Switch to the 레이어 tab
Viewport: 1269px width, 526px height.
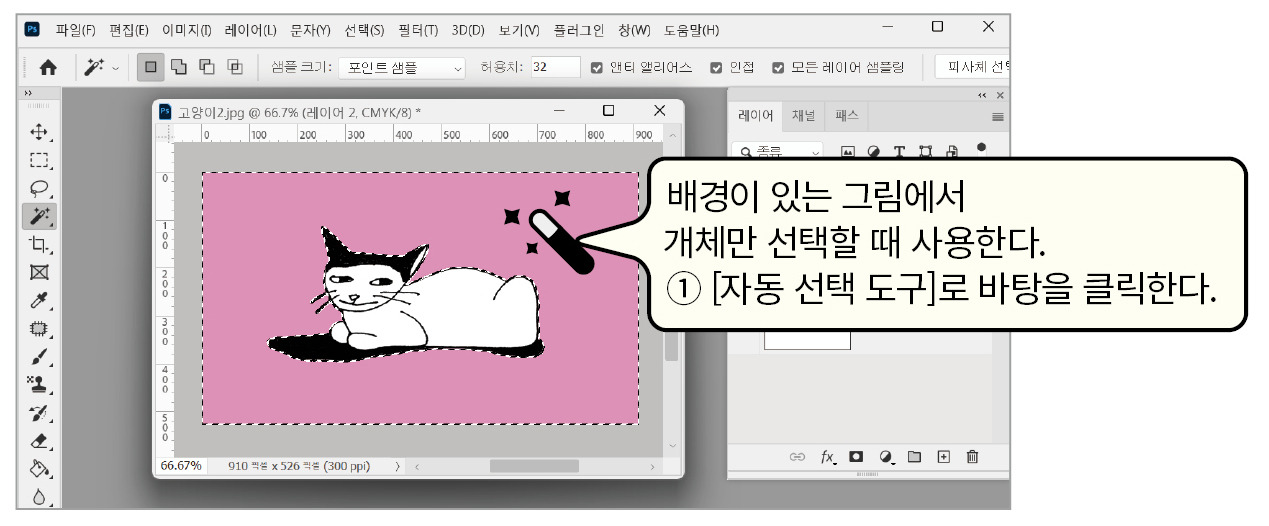point(756,116)
